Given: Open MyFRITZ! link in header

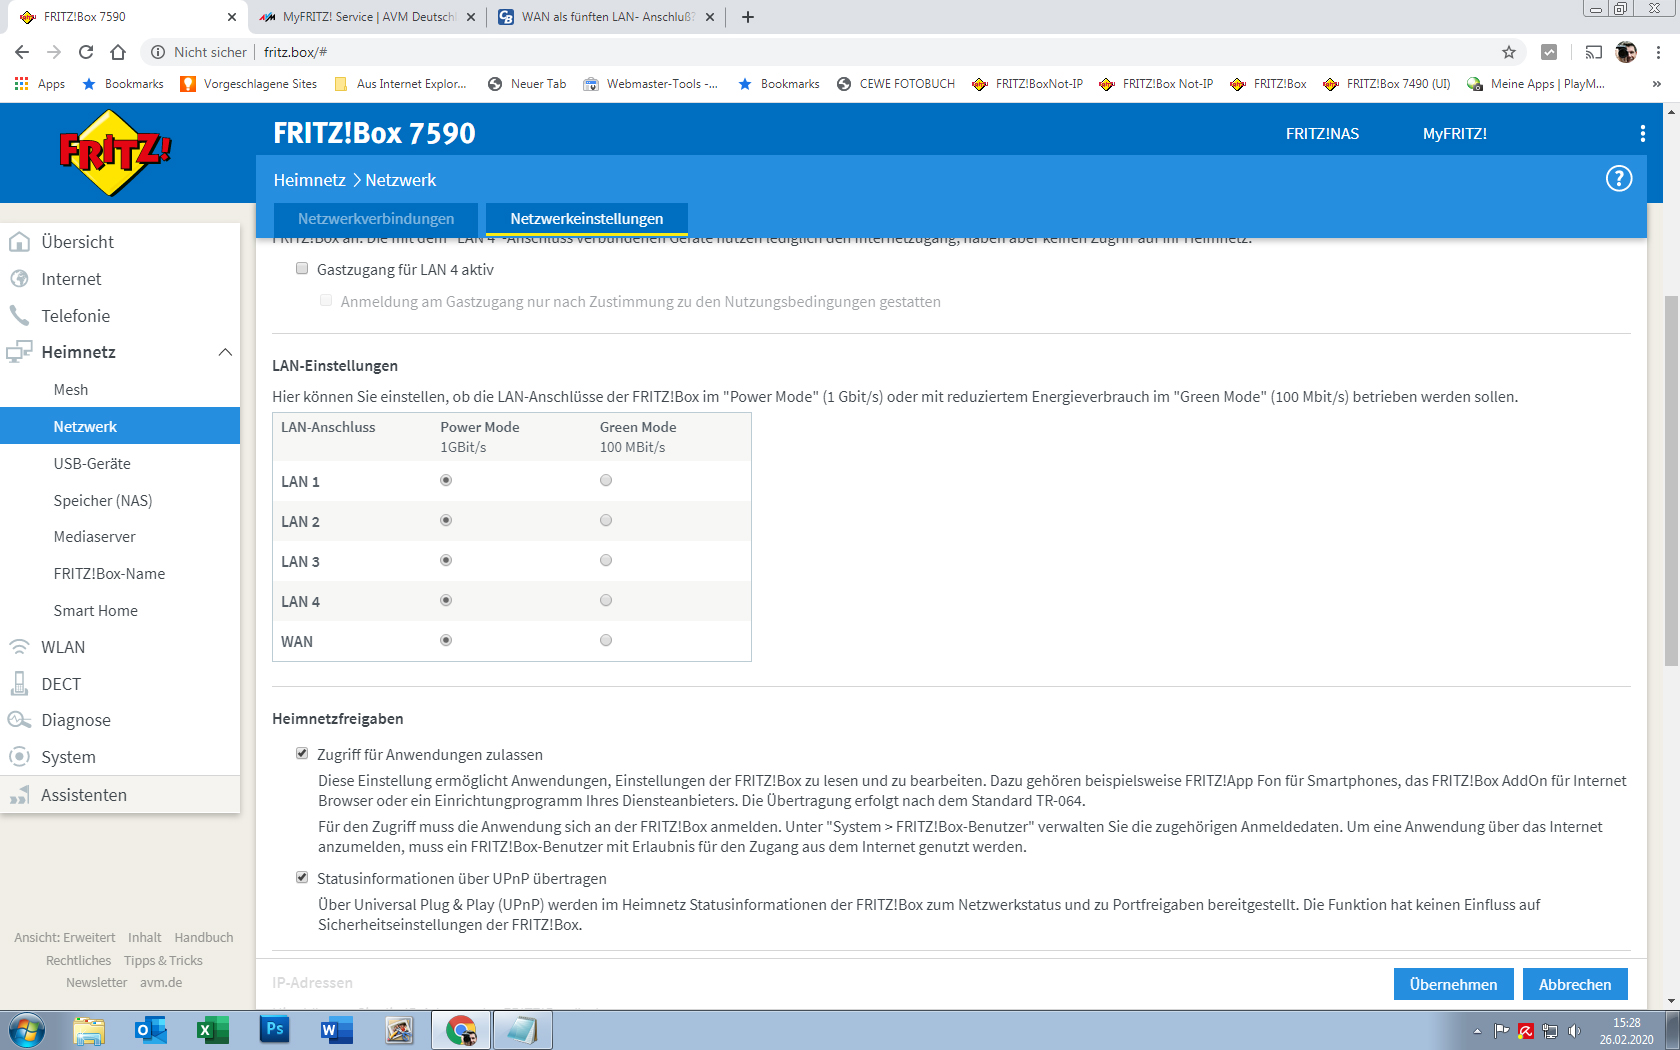Looking at the screenshot, I should [x=1455, y=134].
